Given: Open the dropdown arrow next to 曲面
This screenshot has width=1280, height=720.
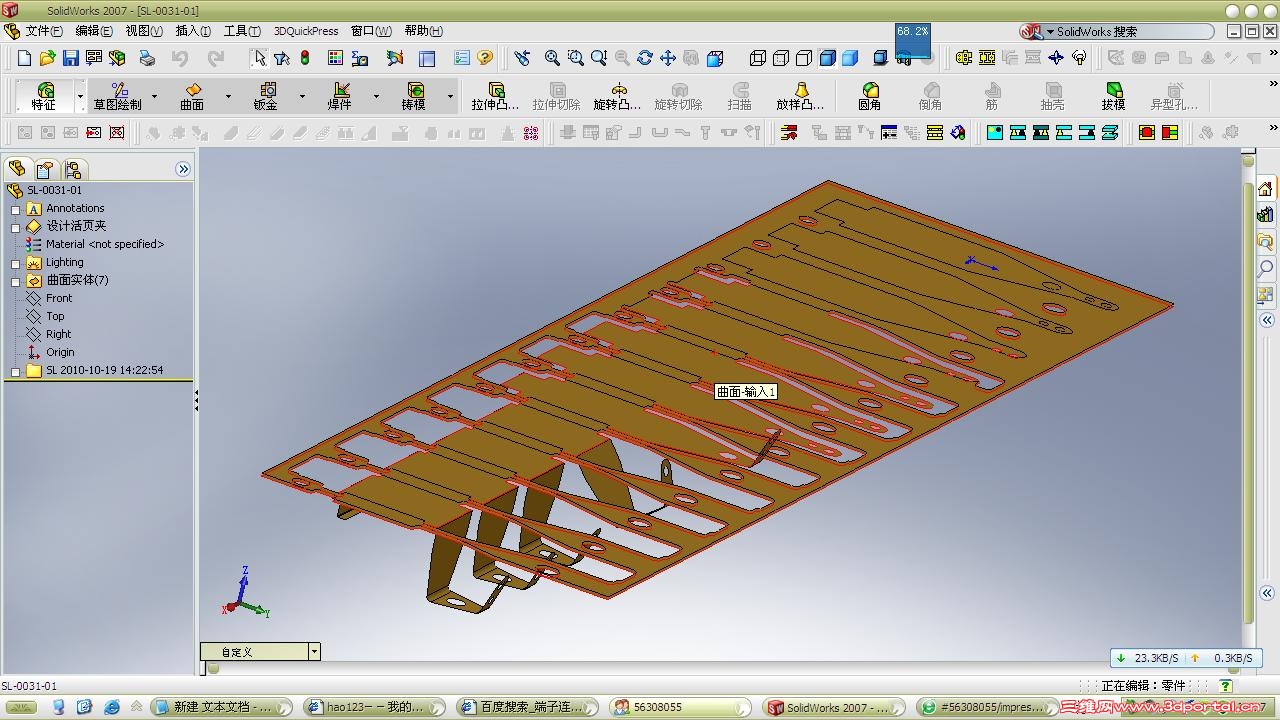Looking at the screenshot, I should pyautogui.click(x=228, y=96).
